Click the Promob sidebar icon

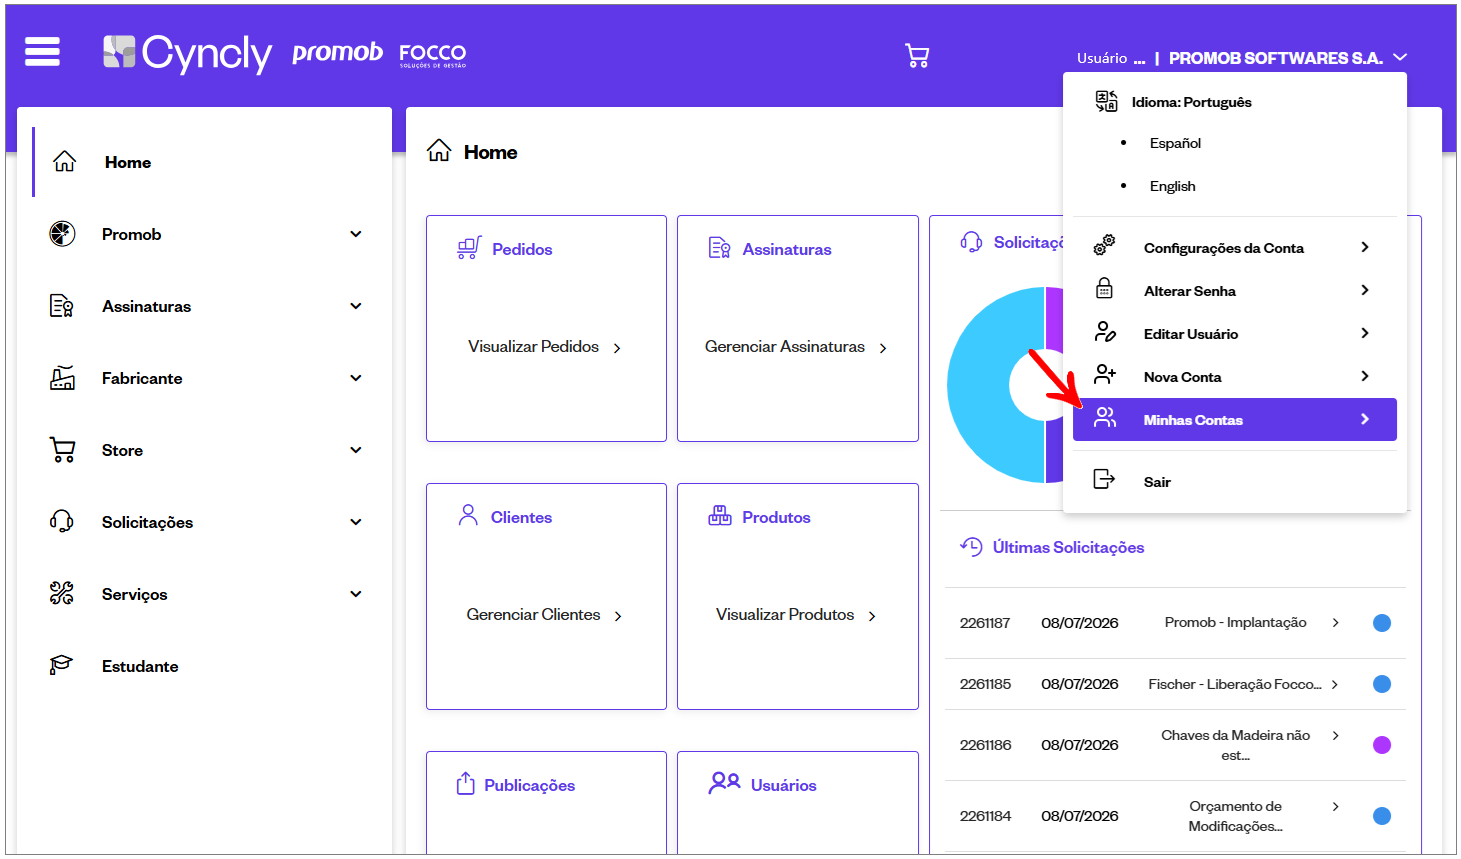pyautogui.click(x=62, y=234)
